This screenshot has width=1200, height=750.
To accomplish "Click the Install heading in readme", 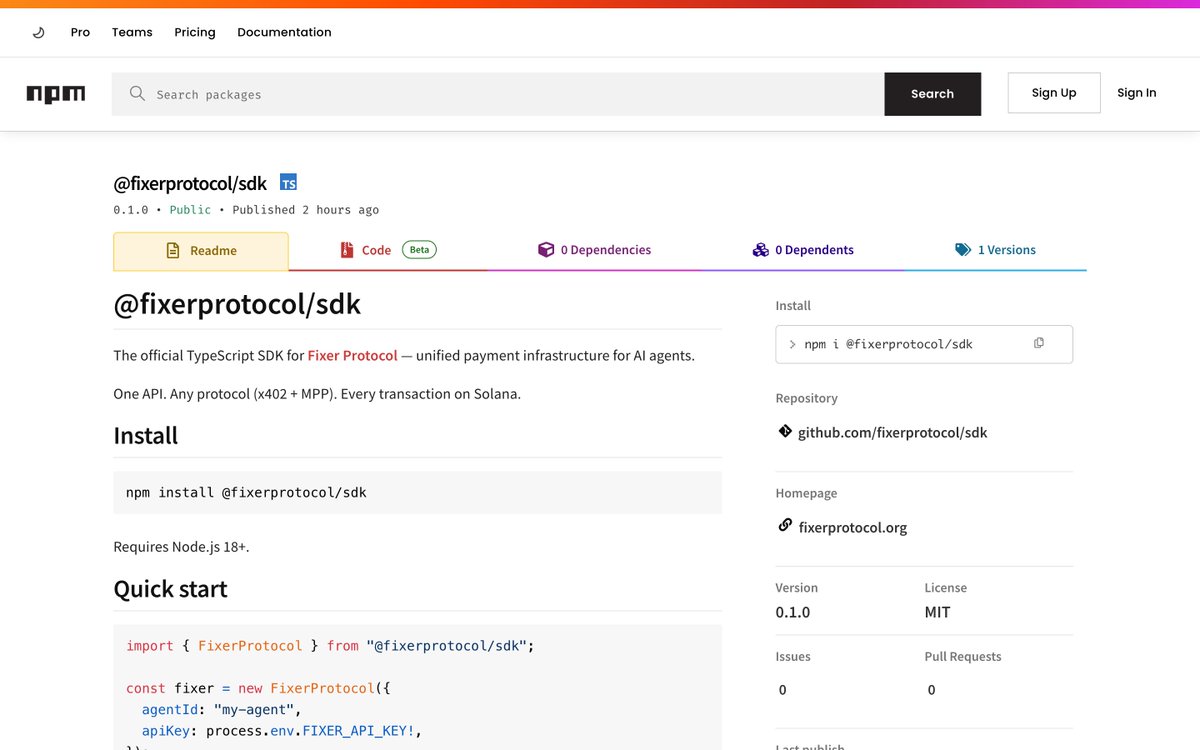I will pos(146,436).
